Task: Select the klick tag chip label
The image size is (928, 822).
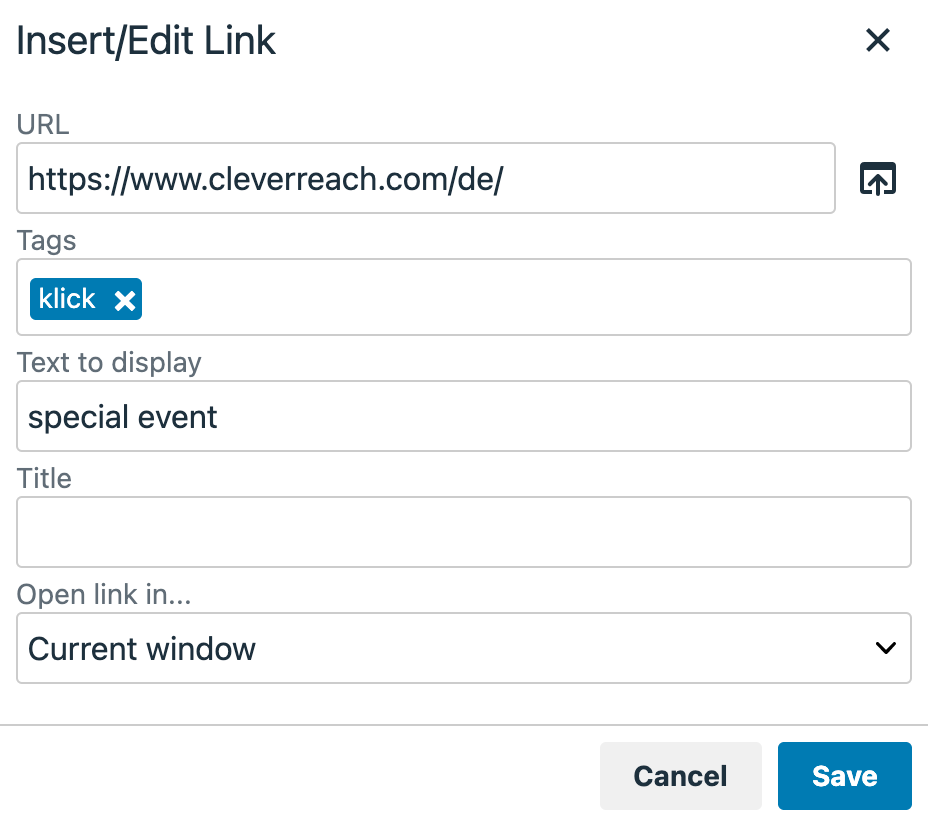Action: (67, 299)
